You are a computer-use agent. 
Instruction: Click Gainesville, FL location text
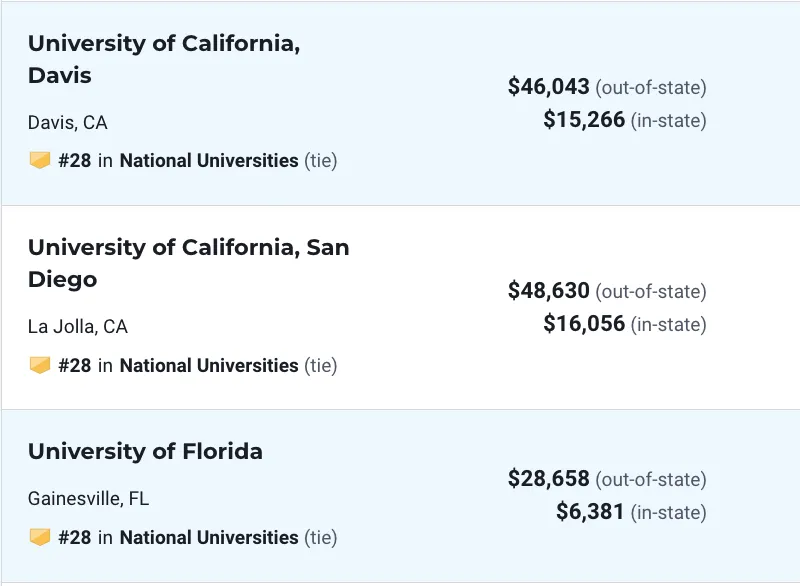(88, 498)
